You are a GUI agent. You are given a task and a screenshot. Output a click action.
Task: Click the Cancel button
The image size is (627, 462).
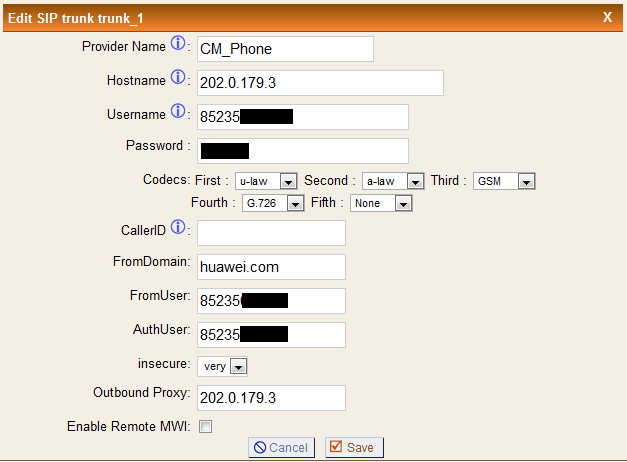tap(282, 447)
